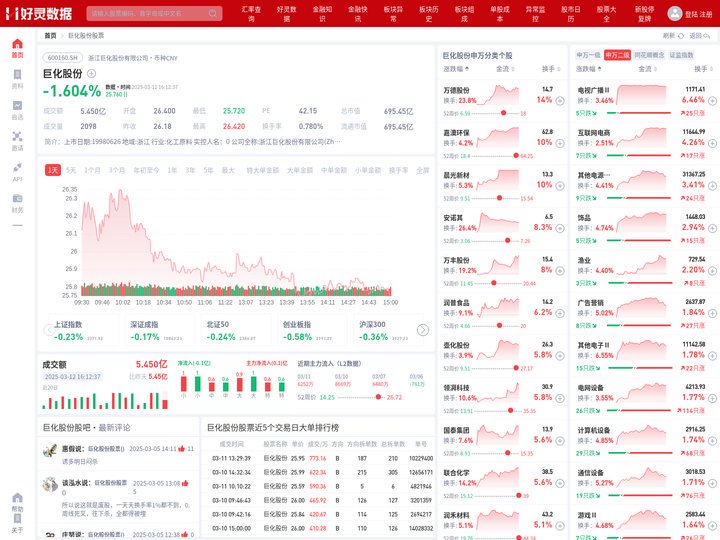
Task: Open 新股停复牌 in top navigation
Action: (x=645, y=14)
